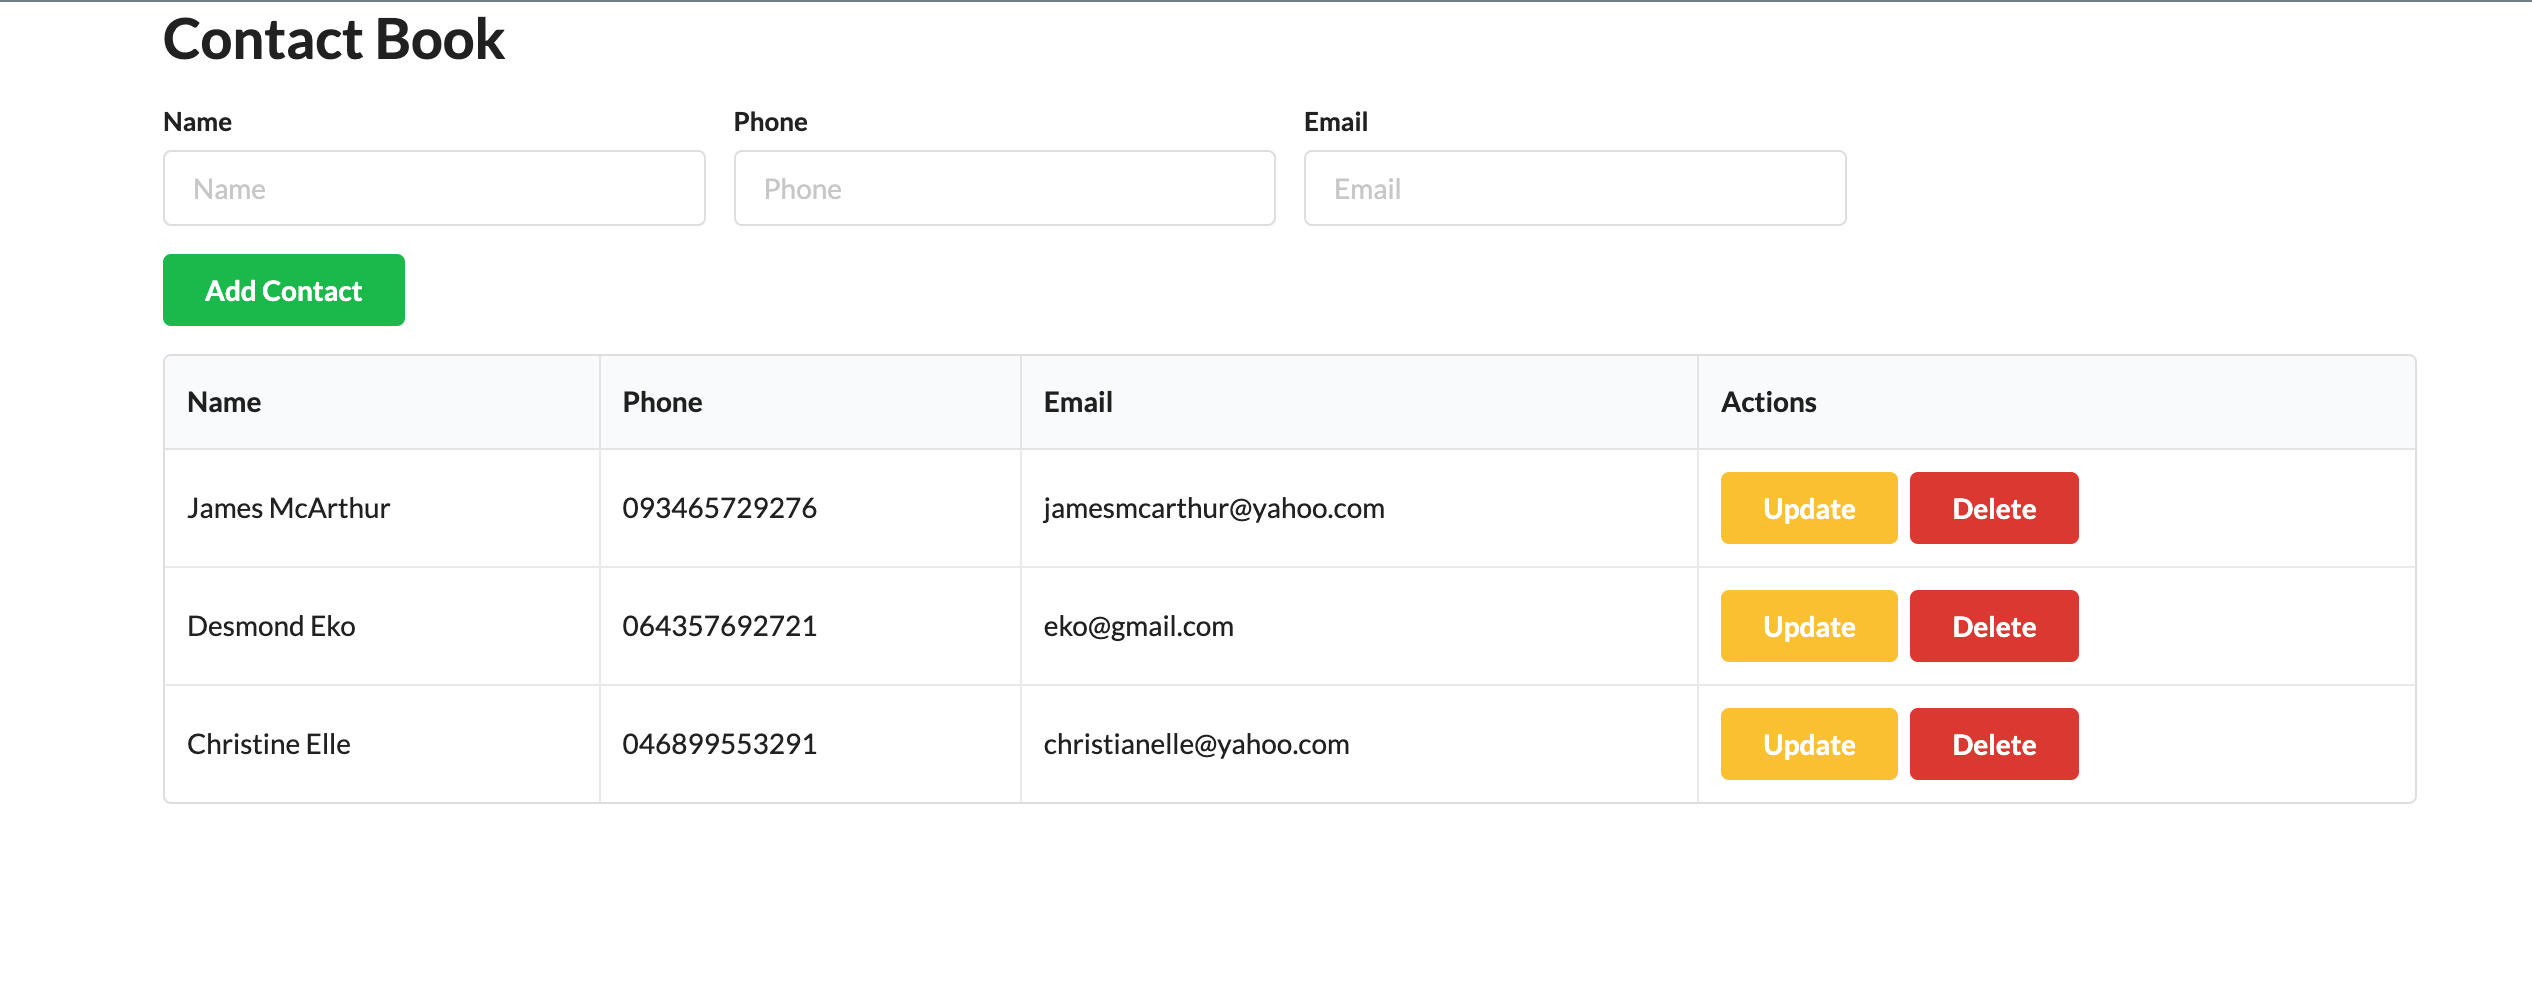
Task: Click the Update button for Desmond Eko
Action: [1807, 625]
